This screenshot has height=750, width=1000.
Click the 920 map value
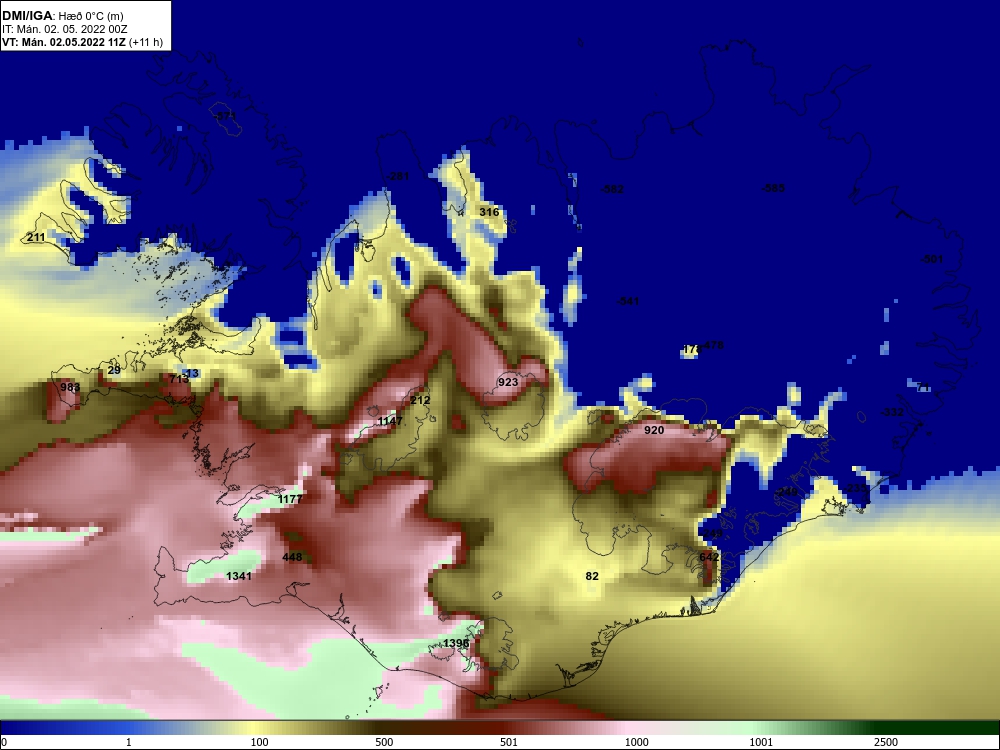654,430
